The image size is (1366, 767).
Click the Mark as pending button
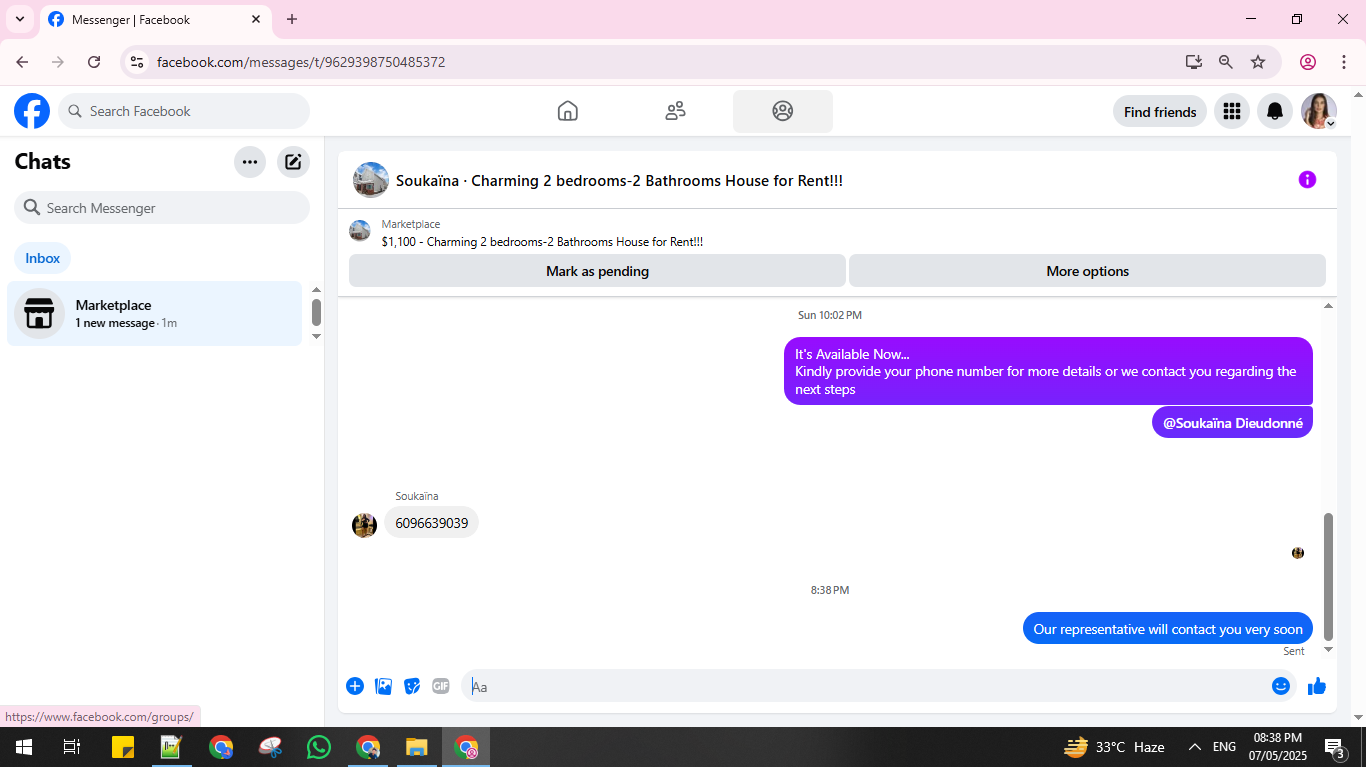[x=597, y=271]
